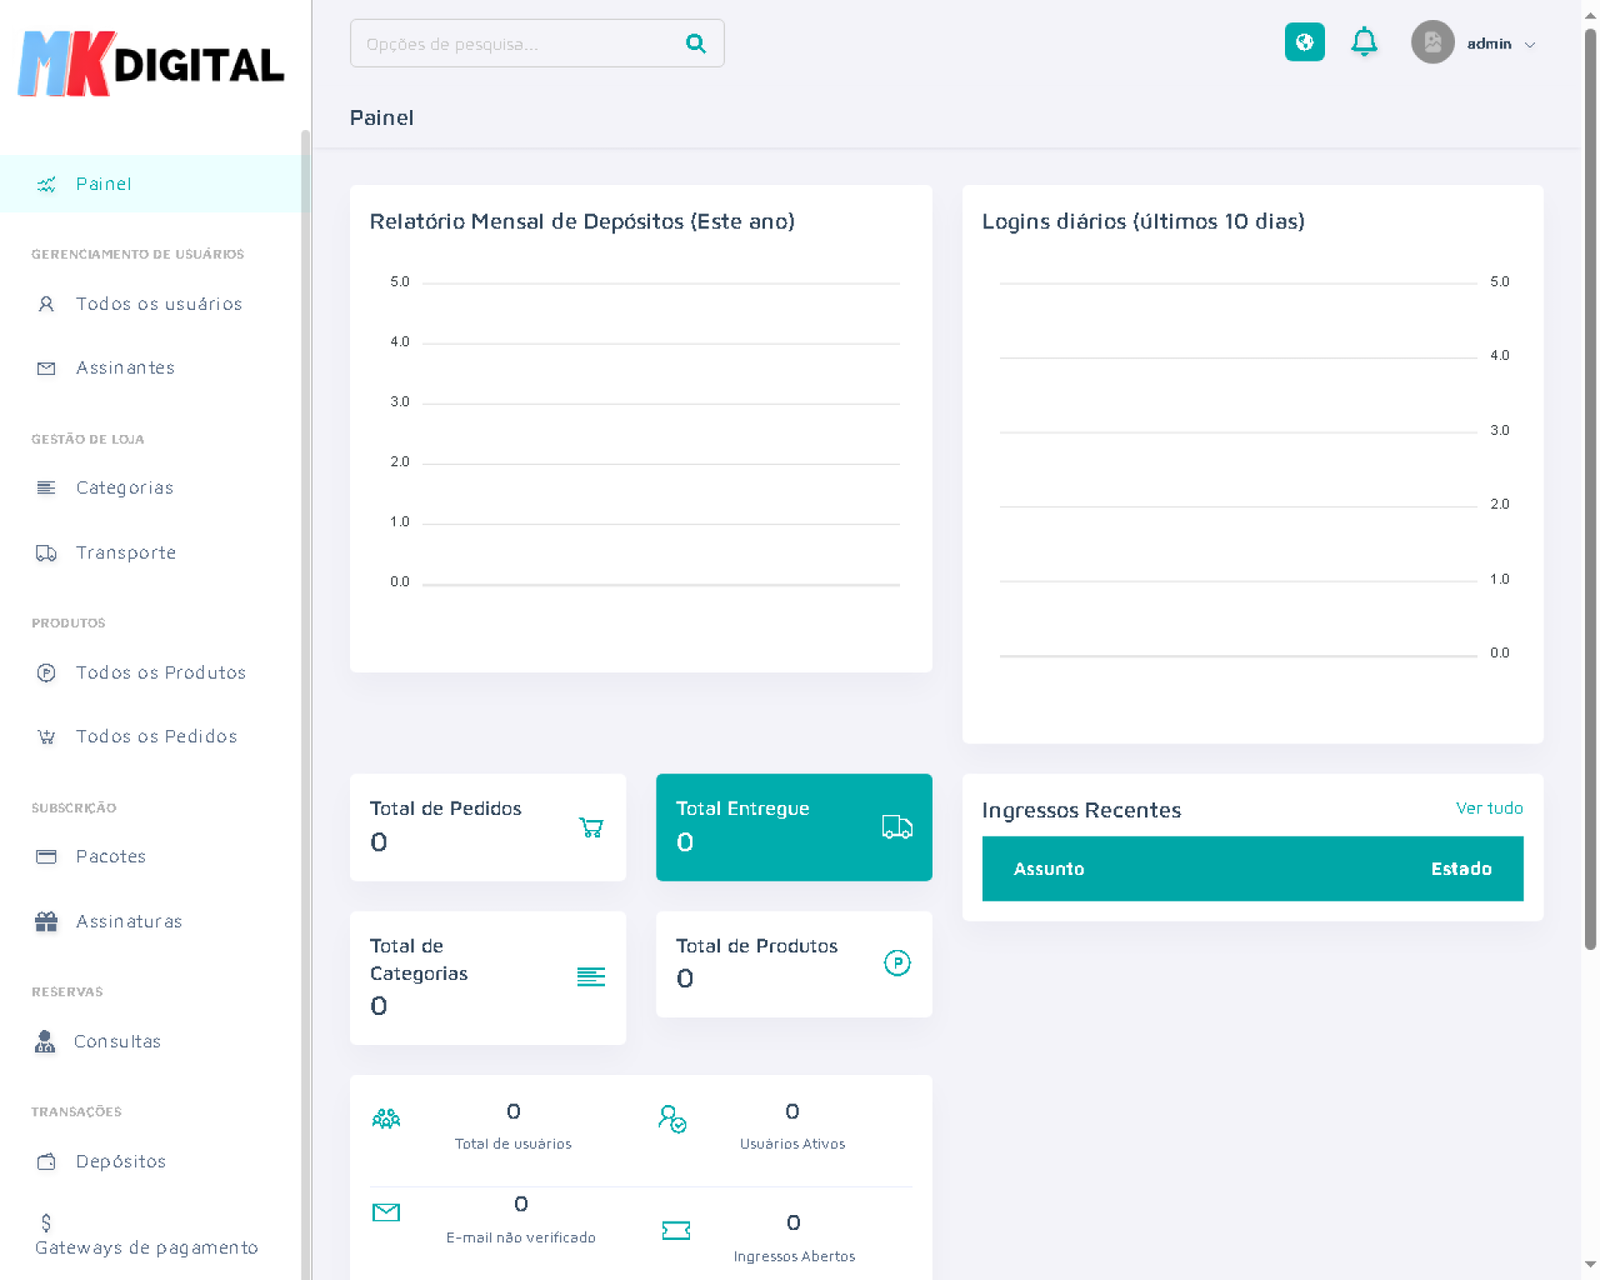Click the Total de usuários group icon

click(x=386, y=1119)
